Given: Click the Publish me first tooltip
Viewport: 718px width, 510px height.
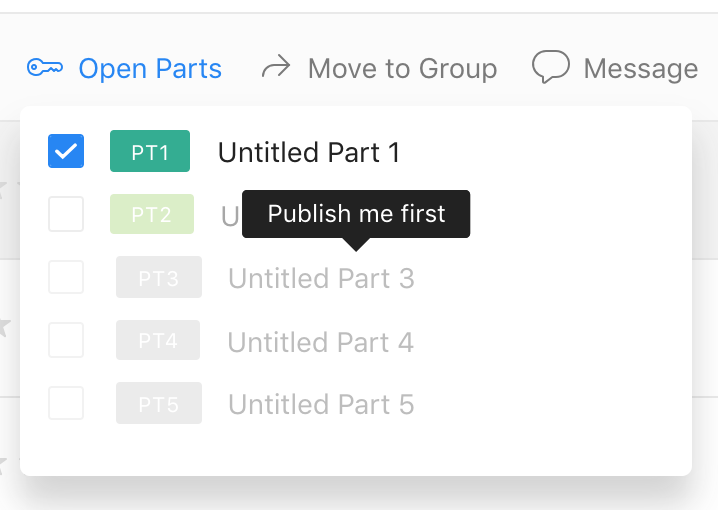Looking at the screenshot, I should pyautogui.click(x=356, y=214).
